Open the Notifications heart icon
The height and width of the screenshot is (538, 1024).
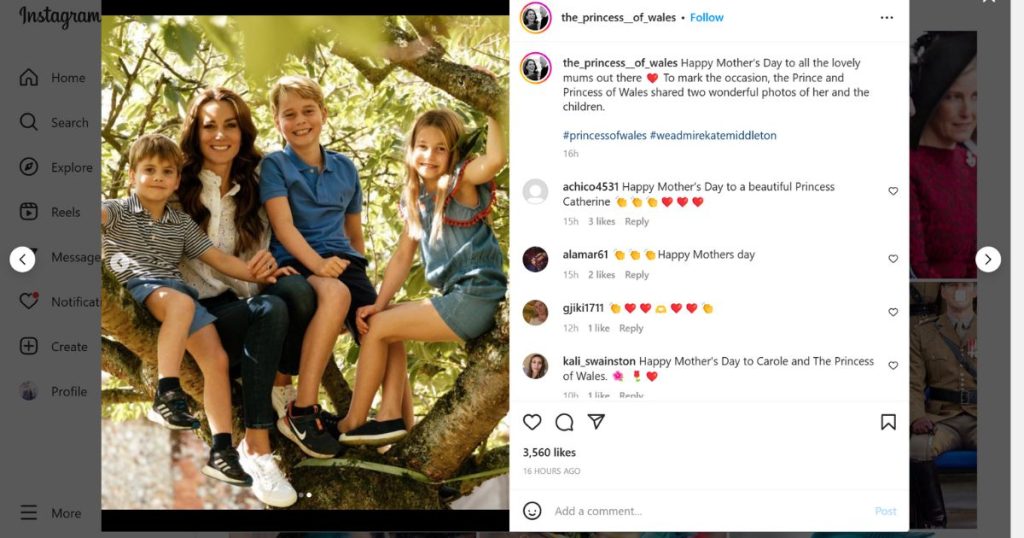(x=29, y=301)
